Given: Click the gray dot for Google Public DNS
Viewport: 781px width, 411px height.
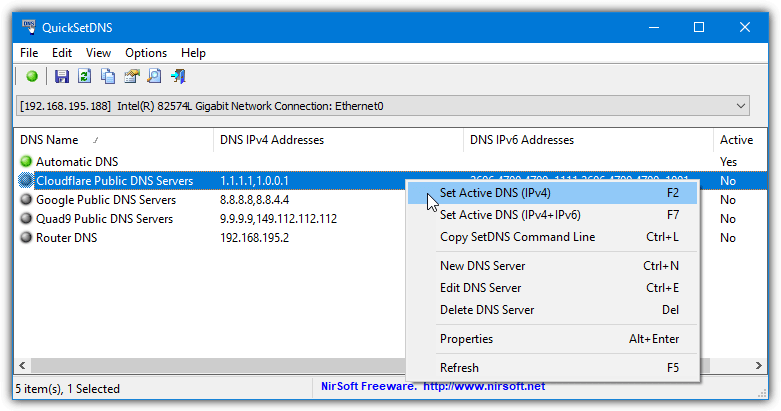Looking at the screenshot, I should click(26, 199).
